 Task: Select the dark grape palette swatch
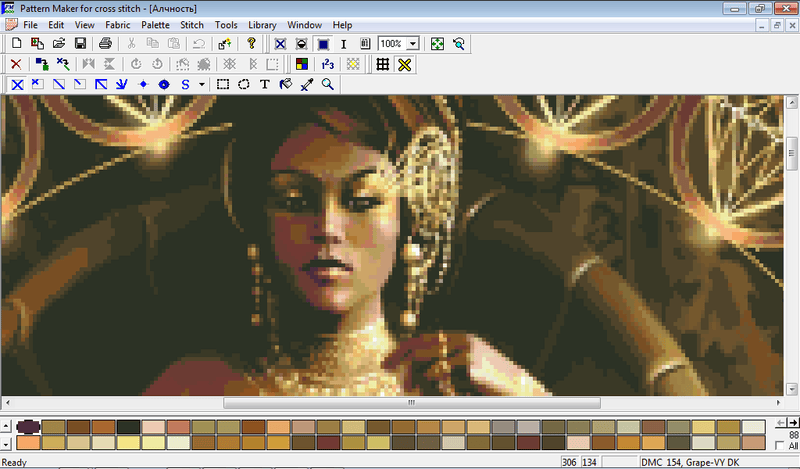click(x=28, y=427)
